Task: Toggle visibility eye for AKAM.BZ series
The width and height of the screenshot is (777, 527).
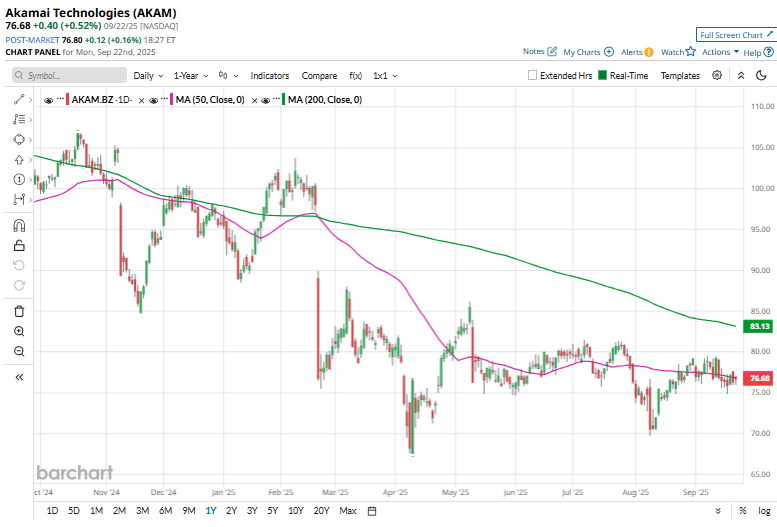Action: coord(49,101)
